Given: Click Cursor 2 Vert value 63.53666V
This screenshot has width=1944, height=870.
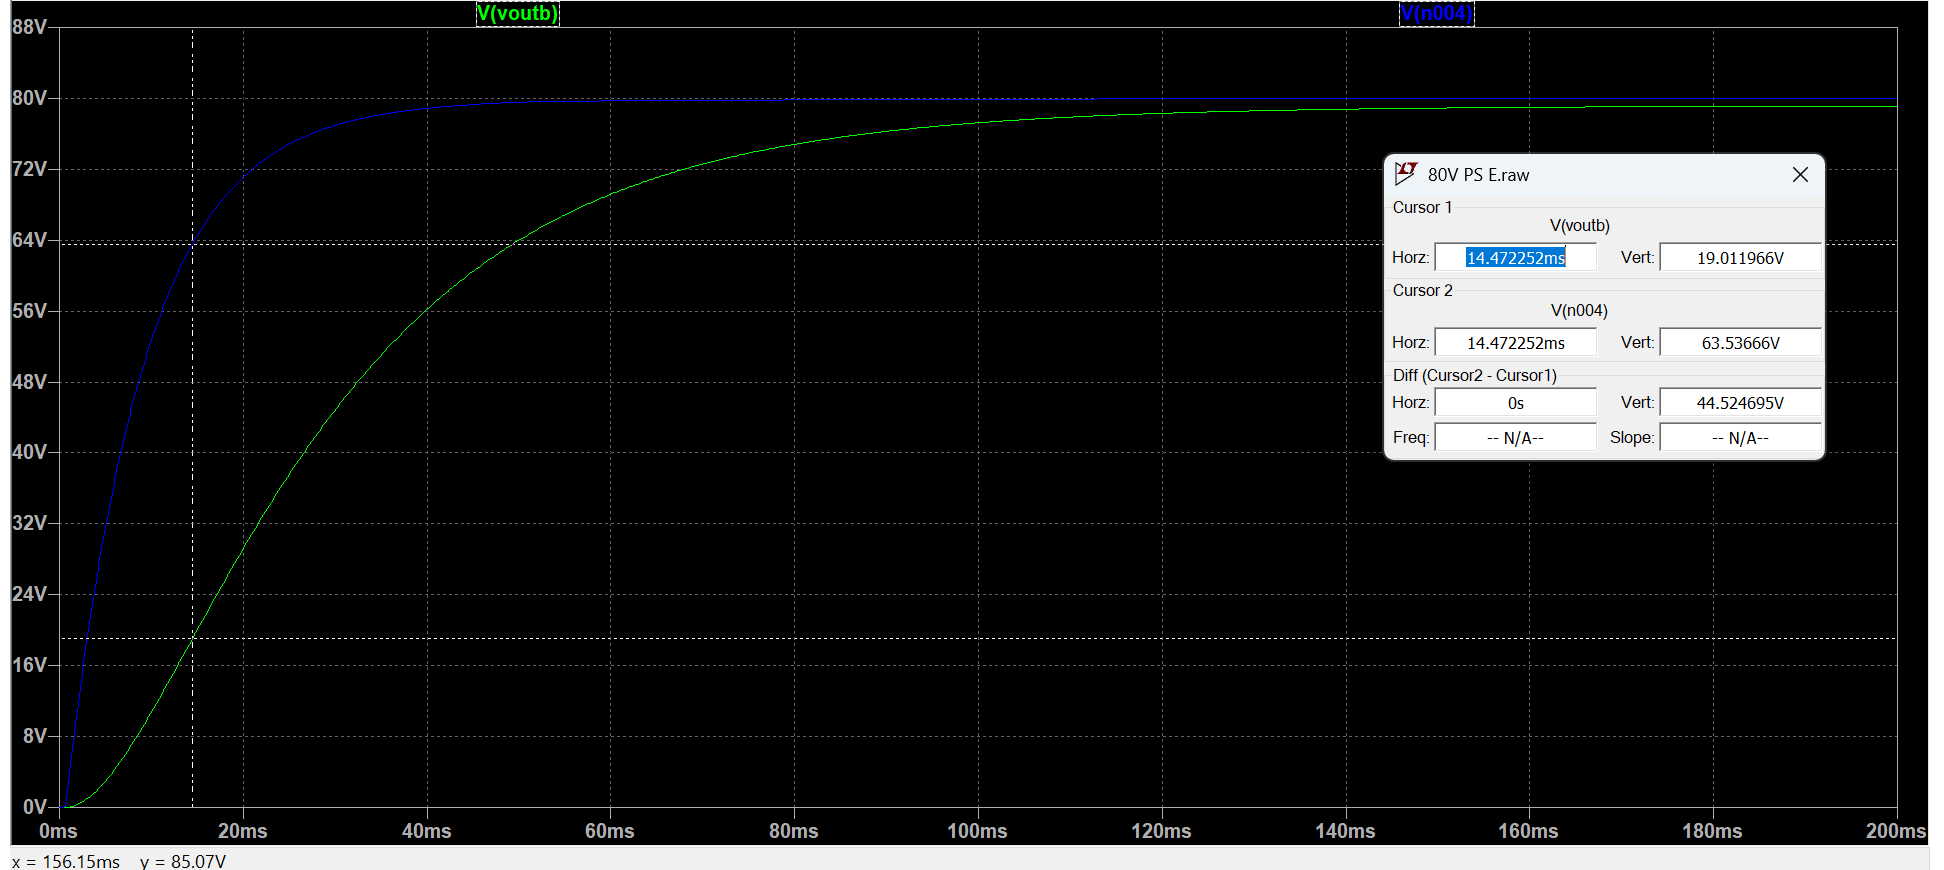Looking at the screenshot, I should click(x=1740, y=343).
